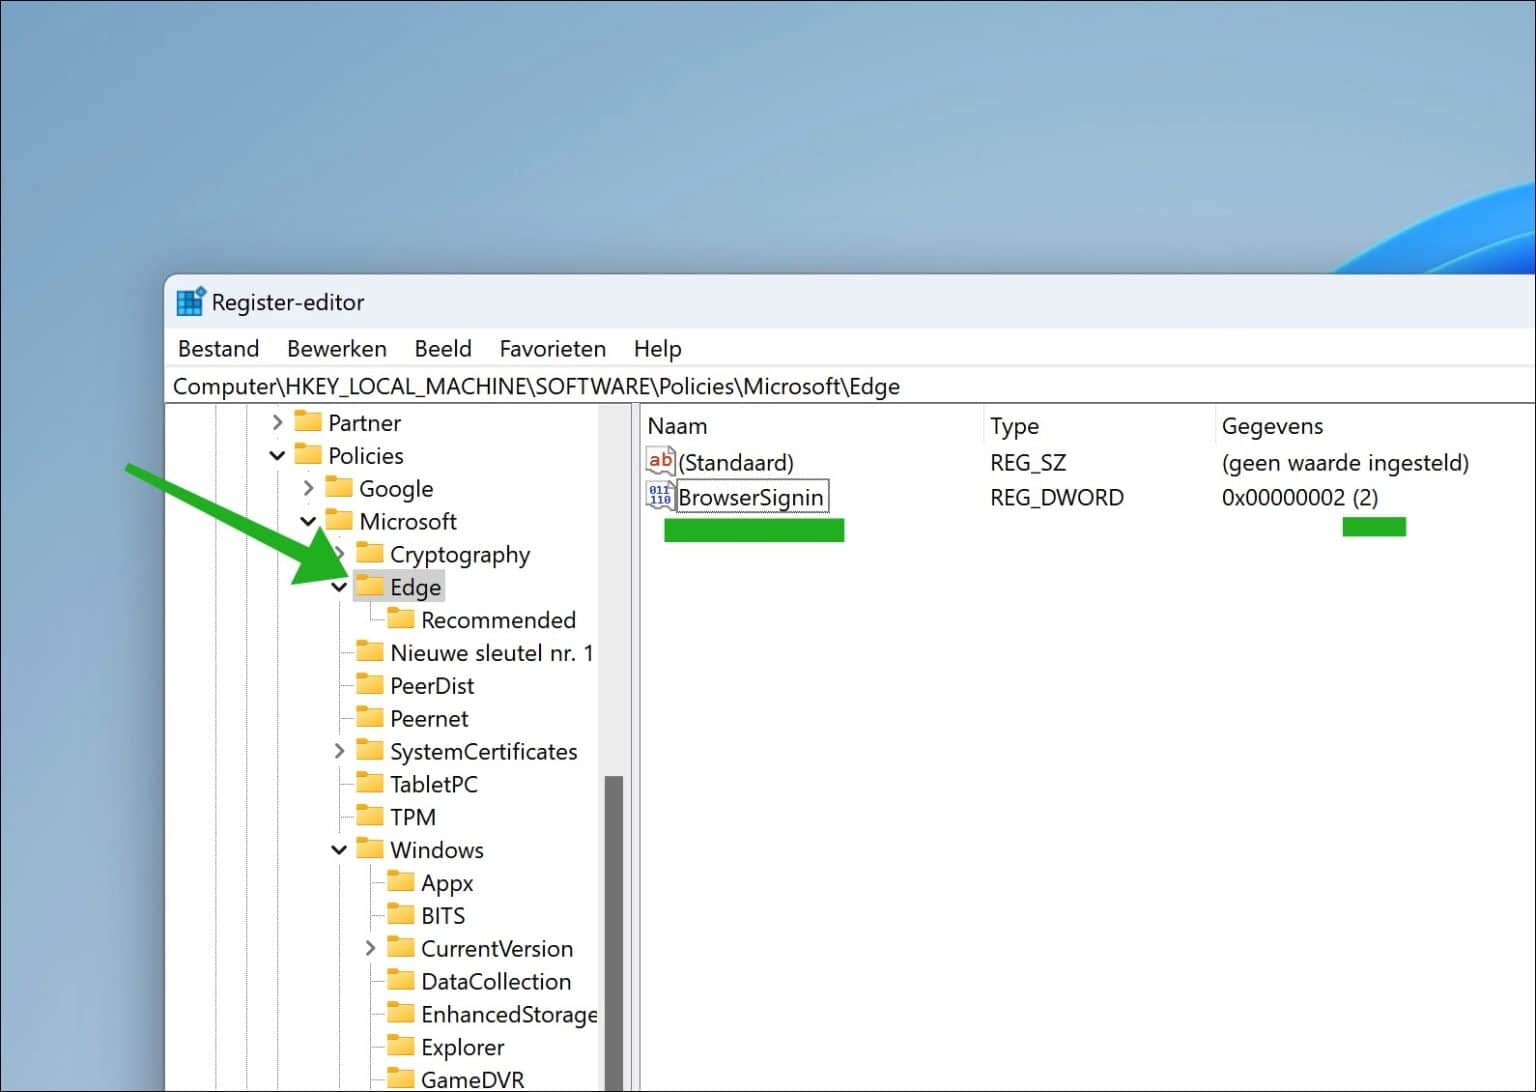Viewport: 1536px width, 1092px height.
Task: Select the EnhancedStorage folder icon
Action: click(401, 1013)
